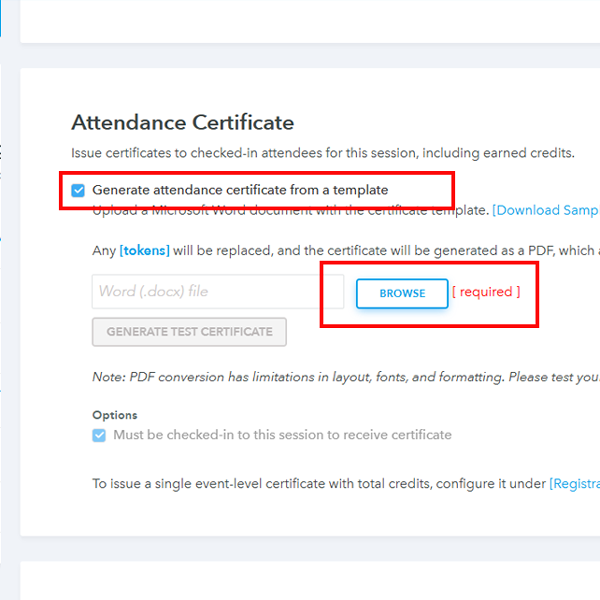Click the Options section label

point(115,415)
